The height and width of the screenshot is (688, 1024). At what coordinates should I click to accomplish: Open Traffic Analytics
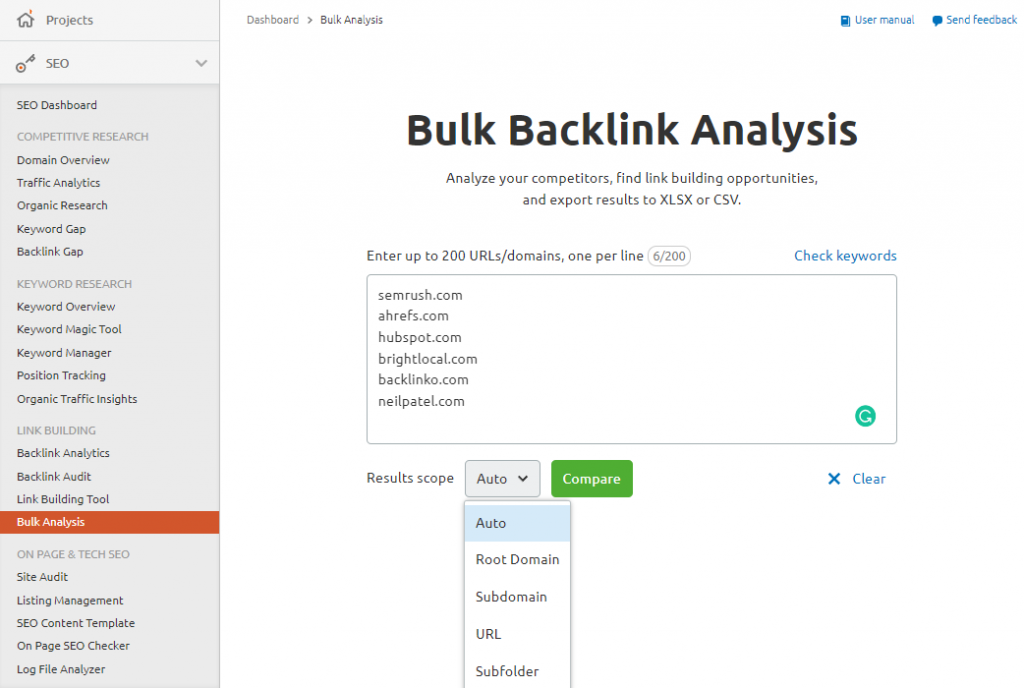pos(59,183)
